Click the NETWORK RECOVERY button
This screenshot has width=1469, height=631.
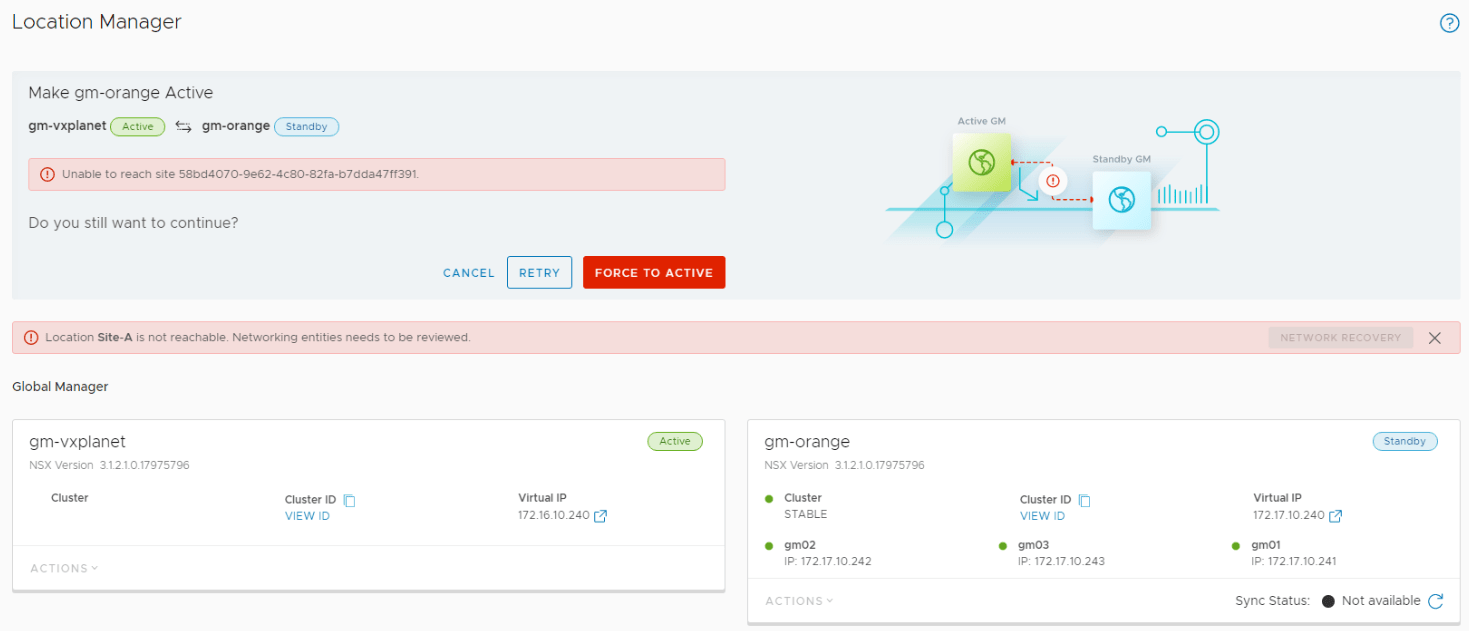[1341, 338]
